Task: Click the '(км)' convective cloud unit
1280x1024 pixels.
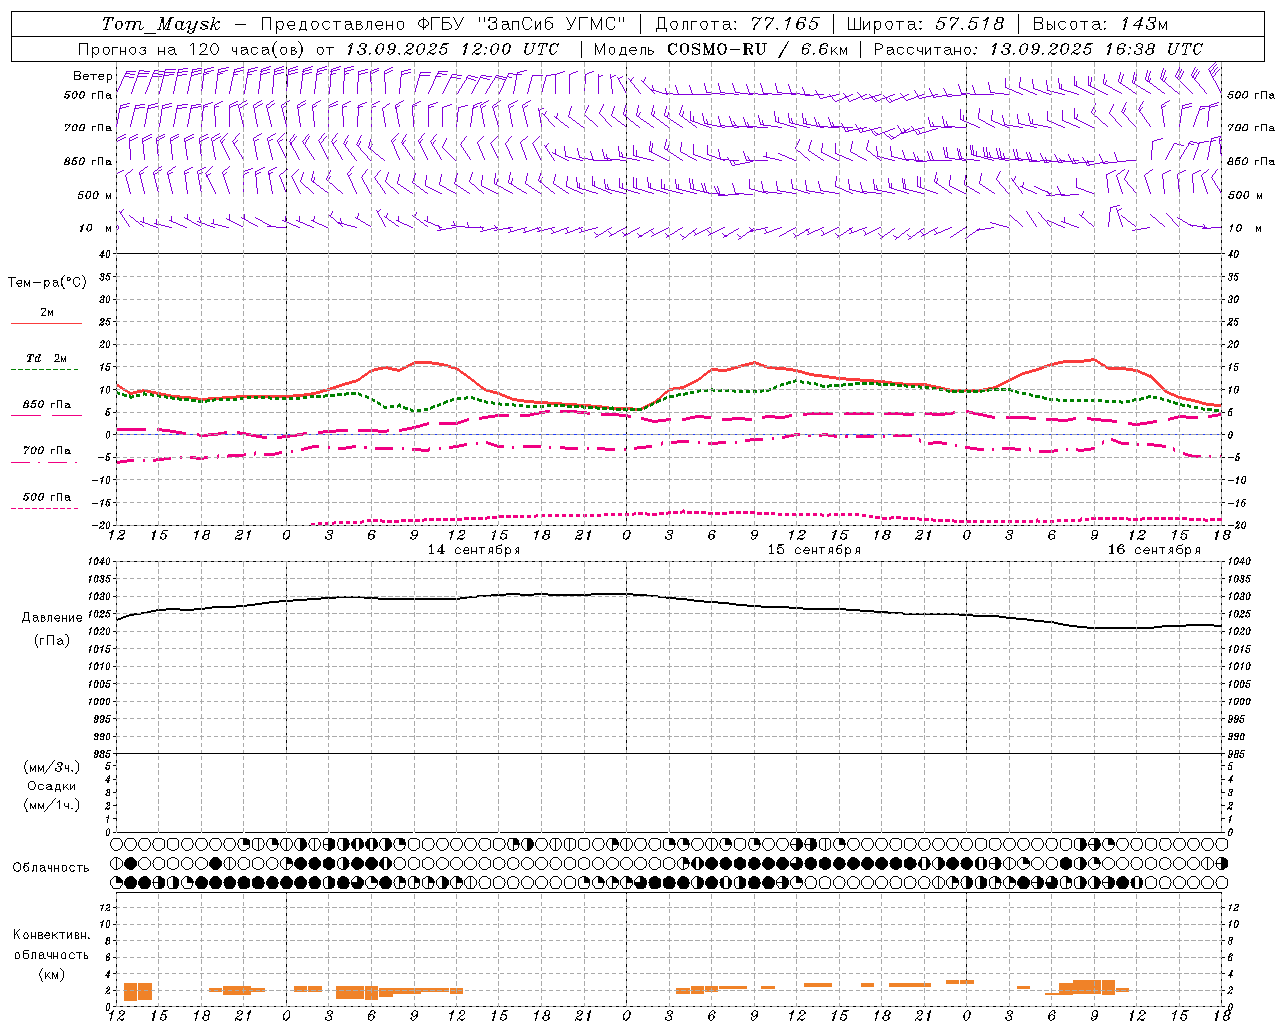Action: coord(51,975)
